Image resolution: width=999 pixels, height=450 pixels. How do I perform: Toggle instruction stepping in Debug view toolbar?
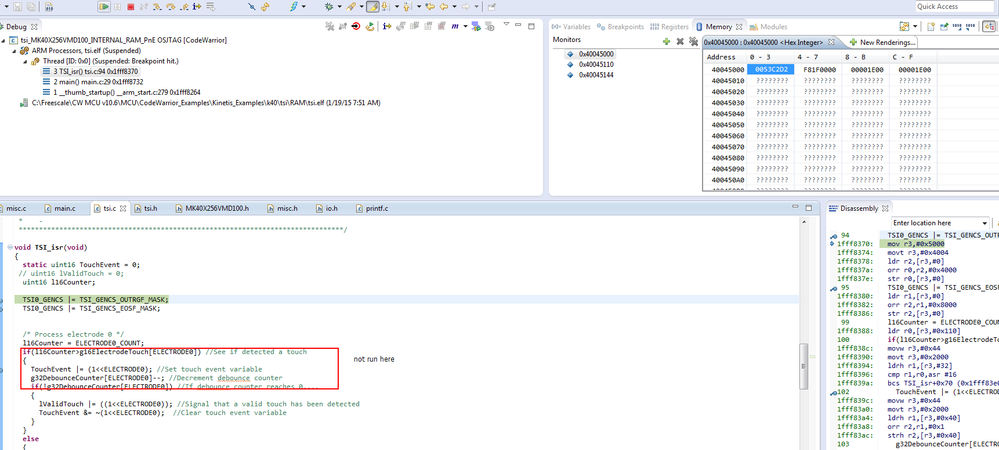click(x=387, y=26)
